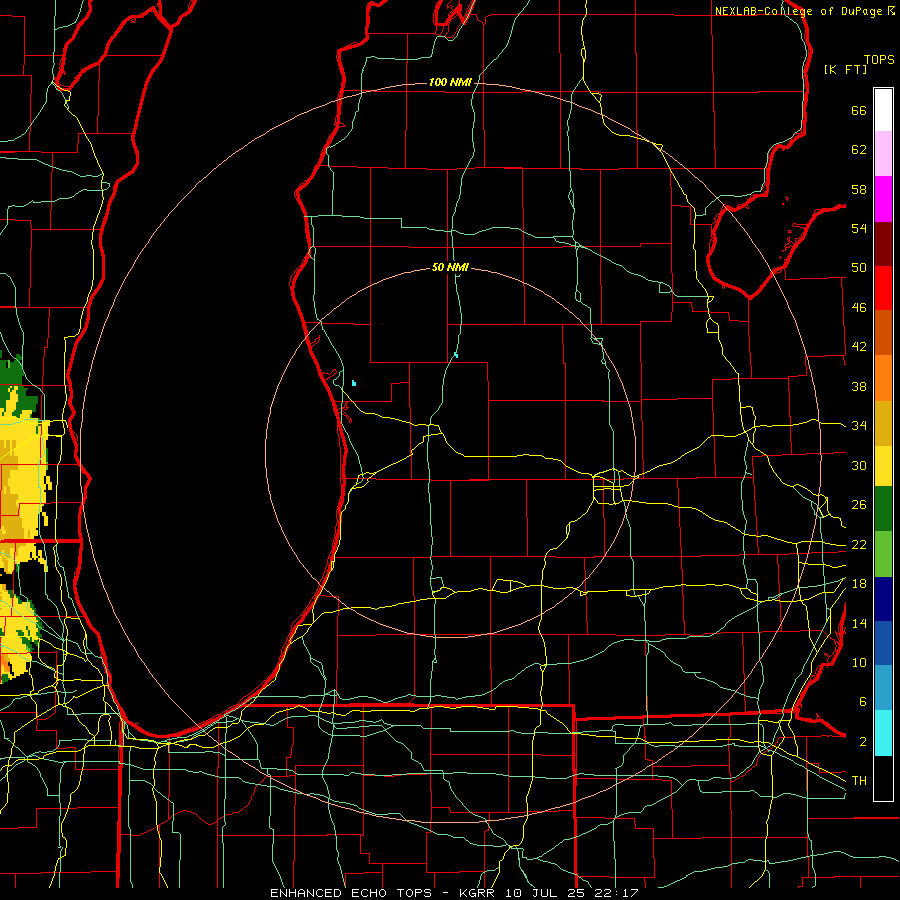The height and width of the screenshot is (900, 900).
Task: Click the TH legend scale label
Action: (859, 780)
